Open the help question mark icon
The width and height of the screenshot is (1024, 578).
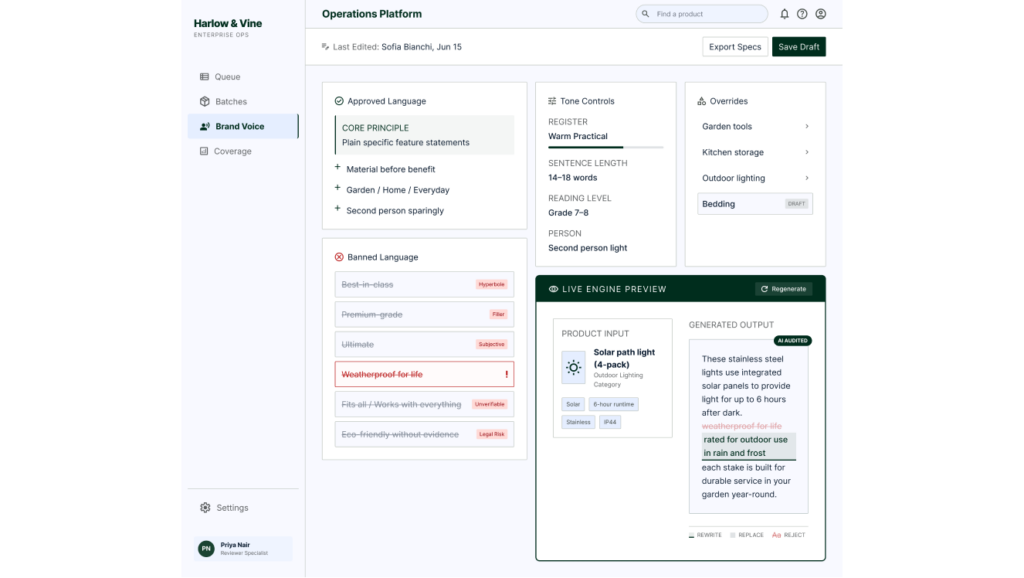(x=802, y=14)
